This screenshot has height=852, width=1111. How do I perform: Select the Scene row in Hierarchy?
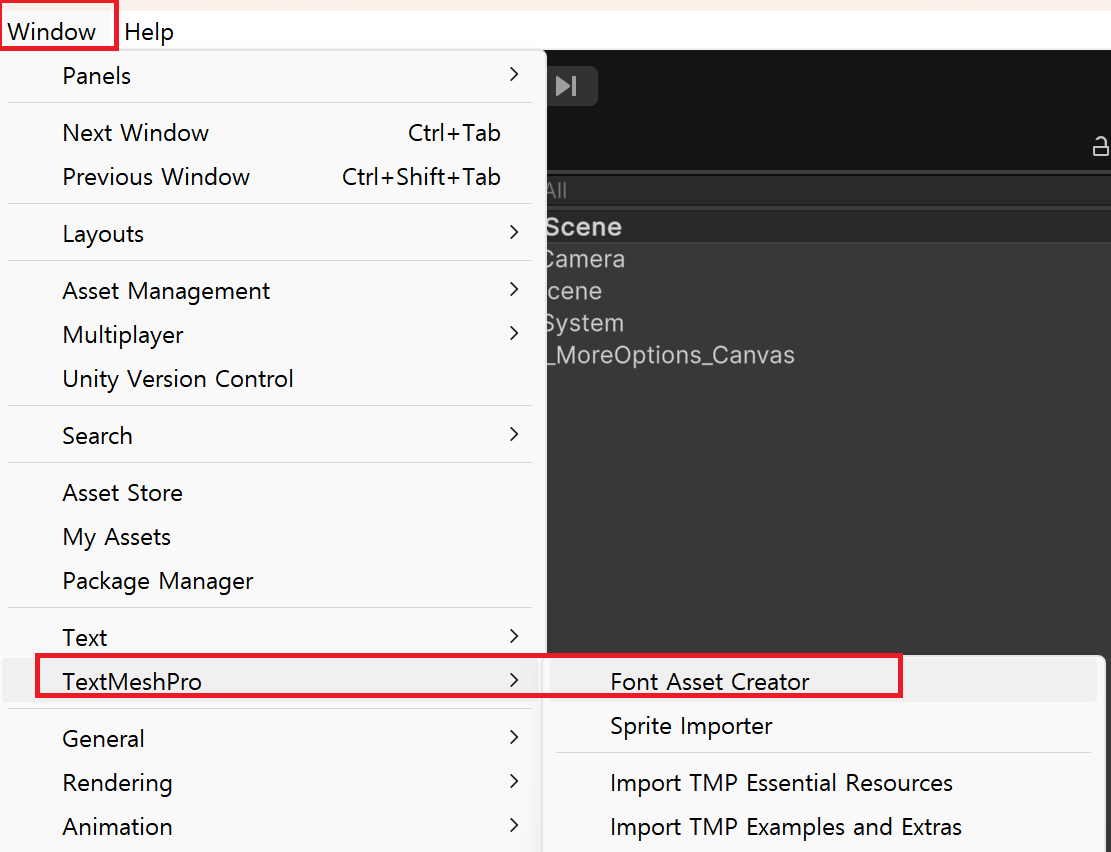click(828, 227)
